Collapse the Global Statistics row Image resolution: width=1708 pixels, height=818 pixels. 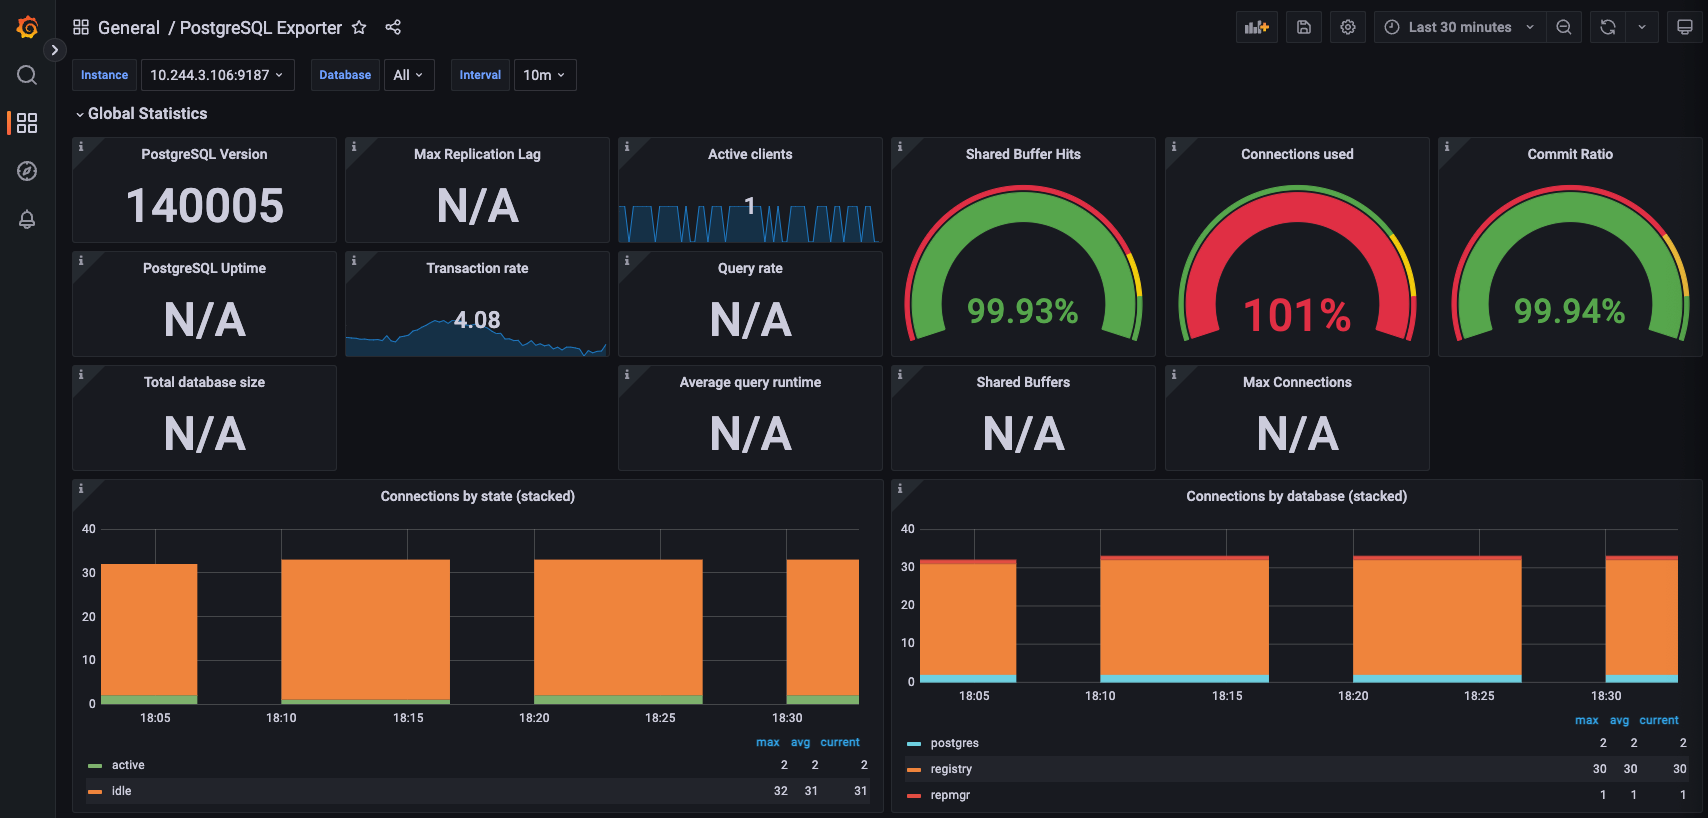[141, 114]
